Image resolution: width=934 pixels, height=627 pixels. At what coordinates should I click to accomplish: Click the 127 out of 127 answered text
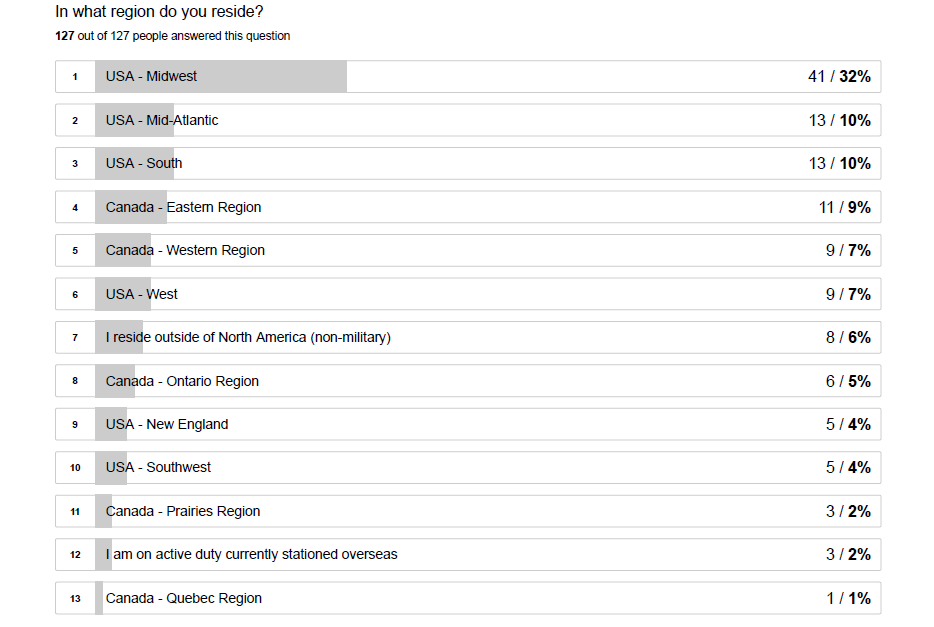(173, 36)
